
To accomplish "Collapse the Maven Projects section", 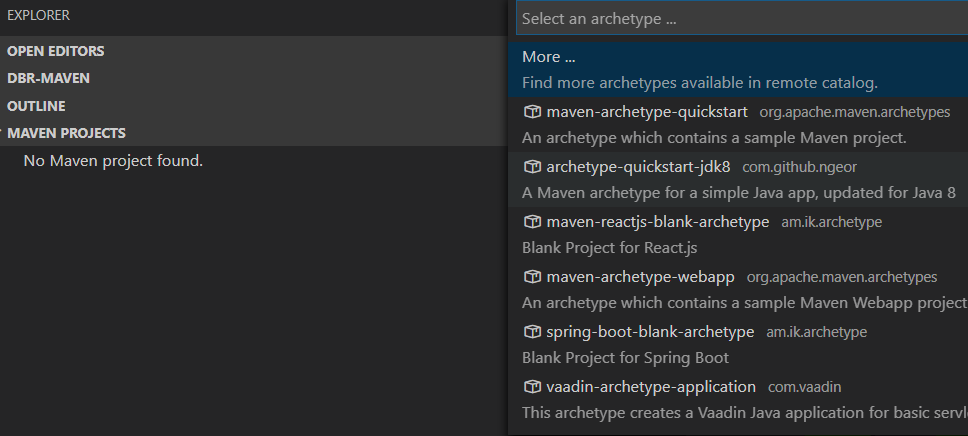I will 66,133.
